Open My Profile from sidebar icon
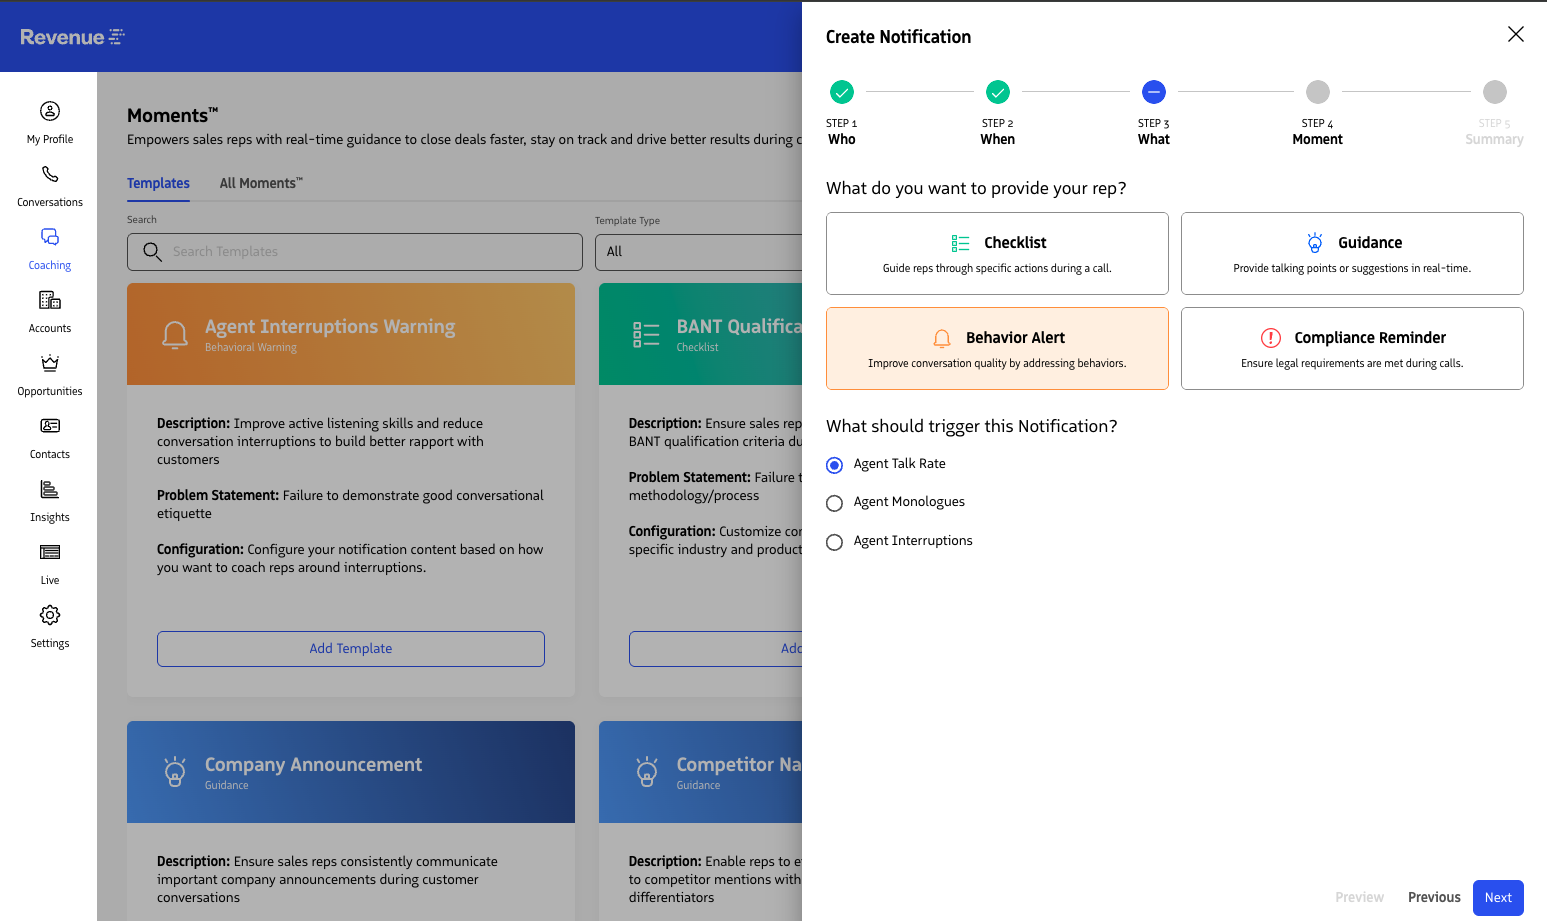 point(50,111)
